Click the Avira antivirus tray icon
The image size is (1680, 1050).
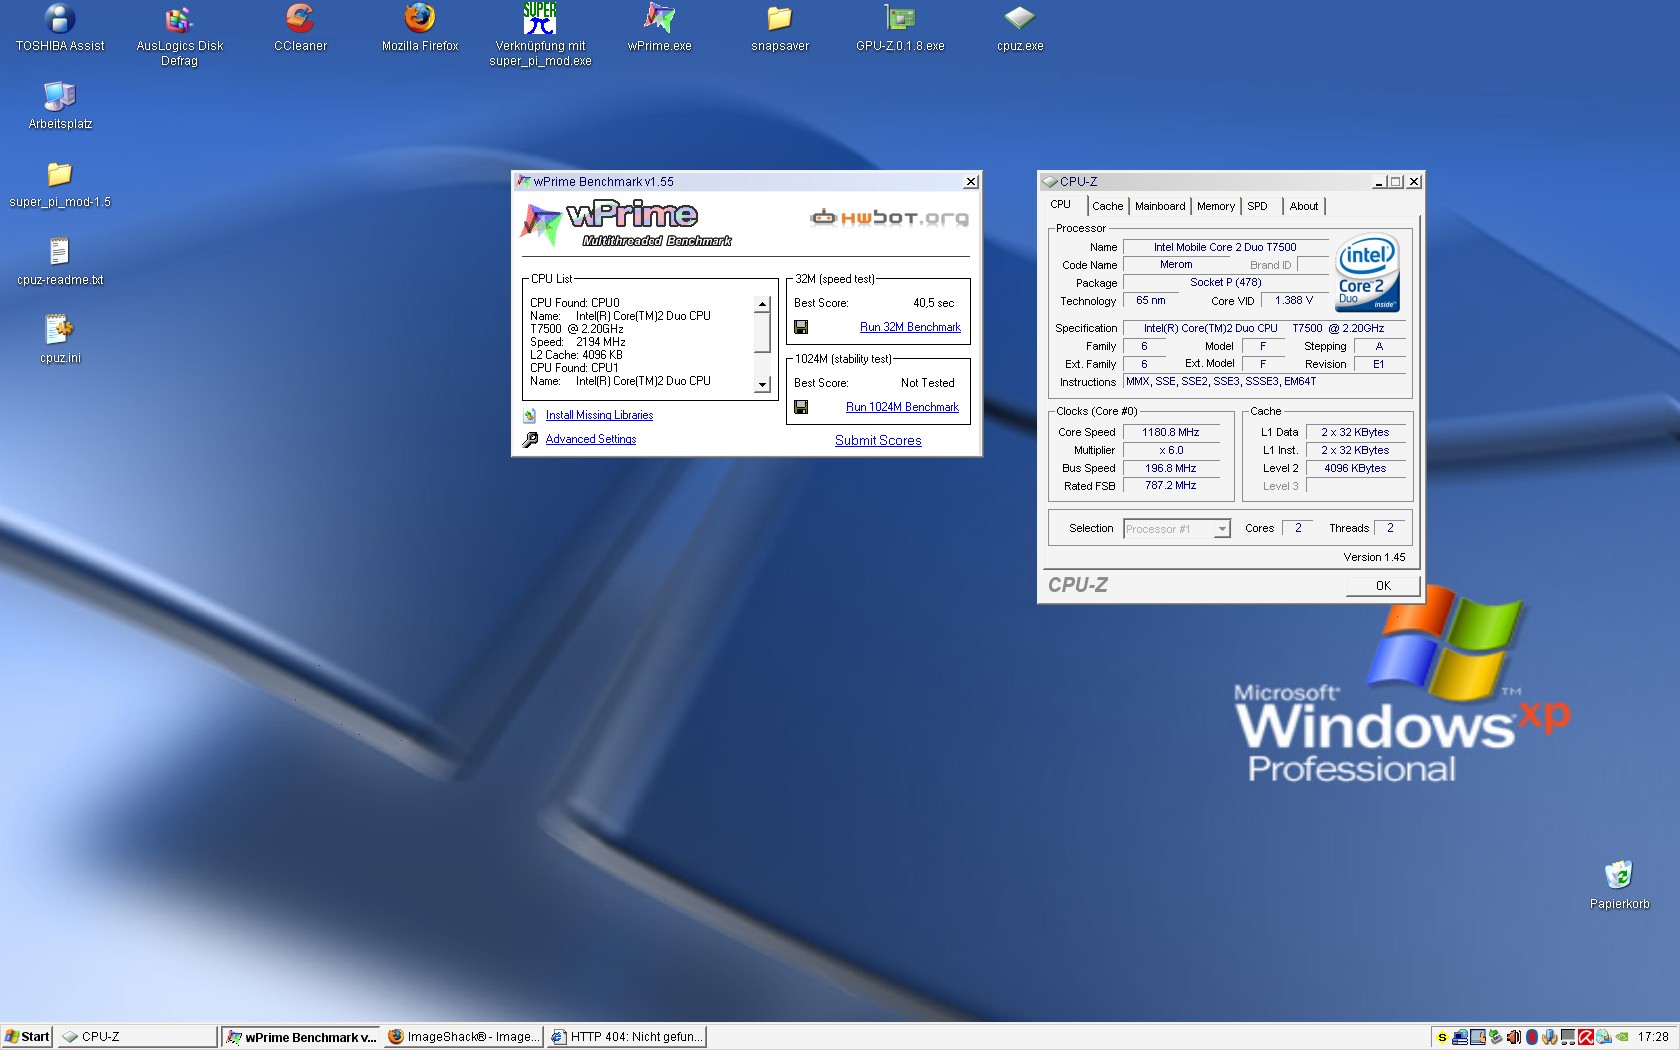click(1586, 1037)
